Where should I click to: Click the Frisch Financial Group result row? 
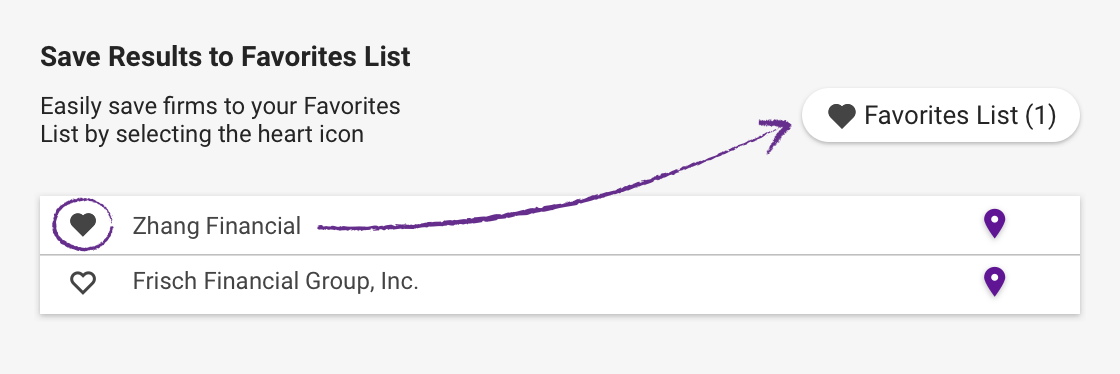(560, 284)
